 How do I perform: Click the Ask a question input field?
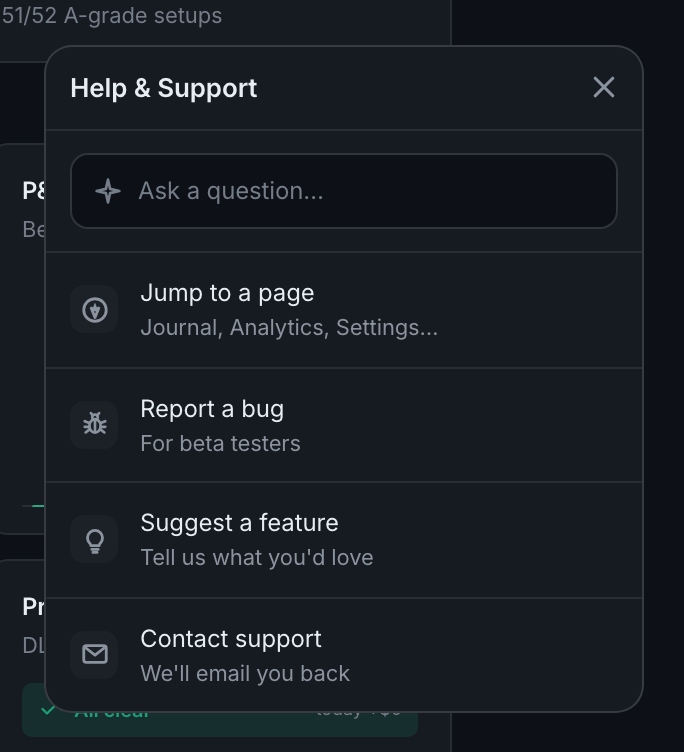point(343,191)
